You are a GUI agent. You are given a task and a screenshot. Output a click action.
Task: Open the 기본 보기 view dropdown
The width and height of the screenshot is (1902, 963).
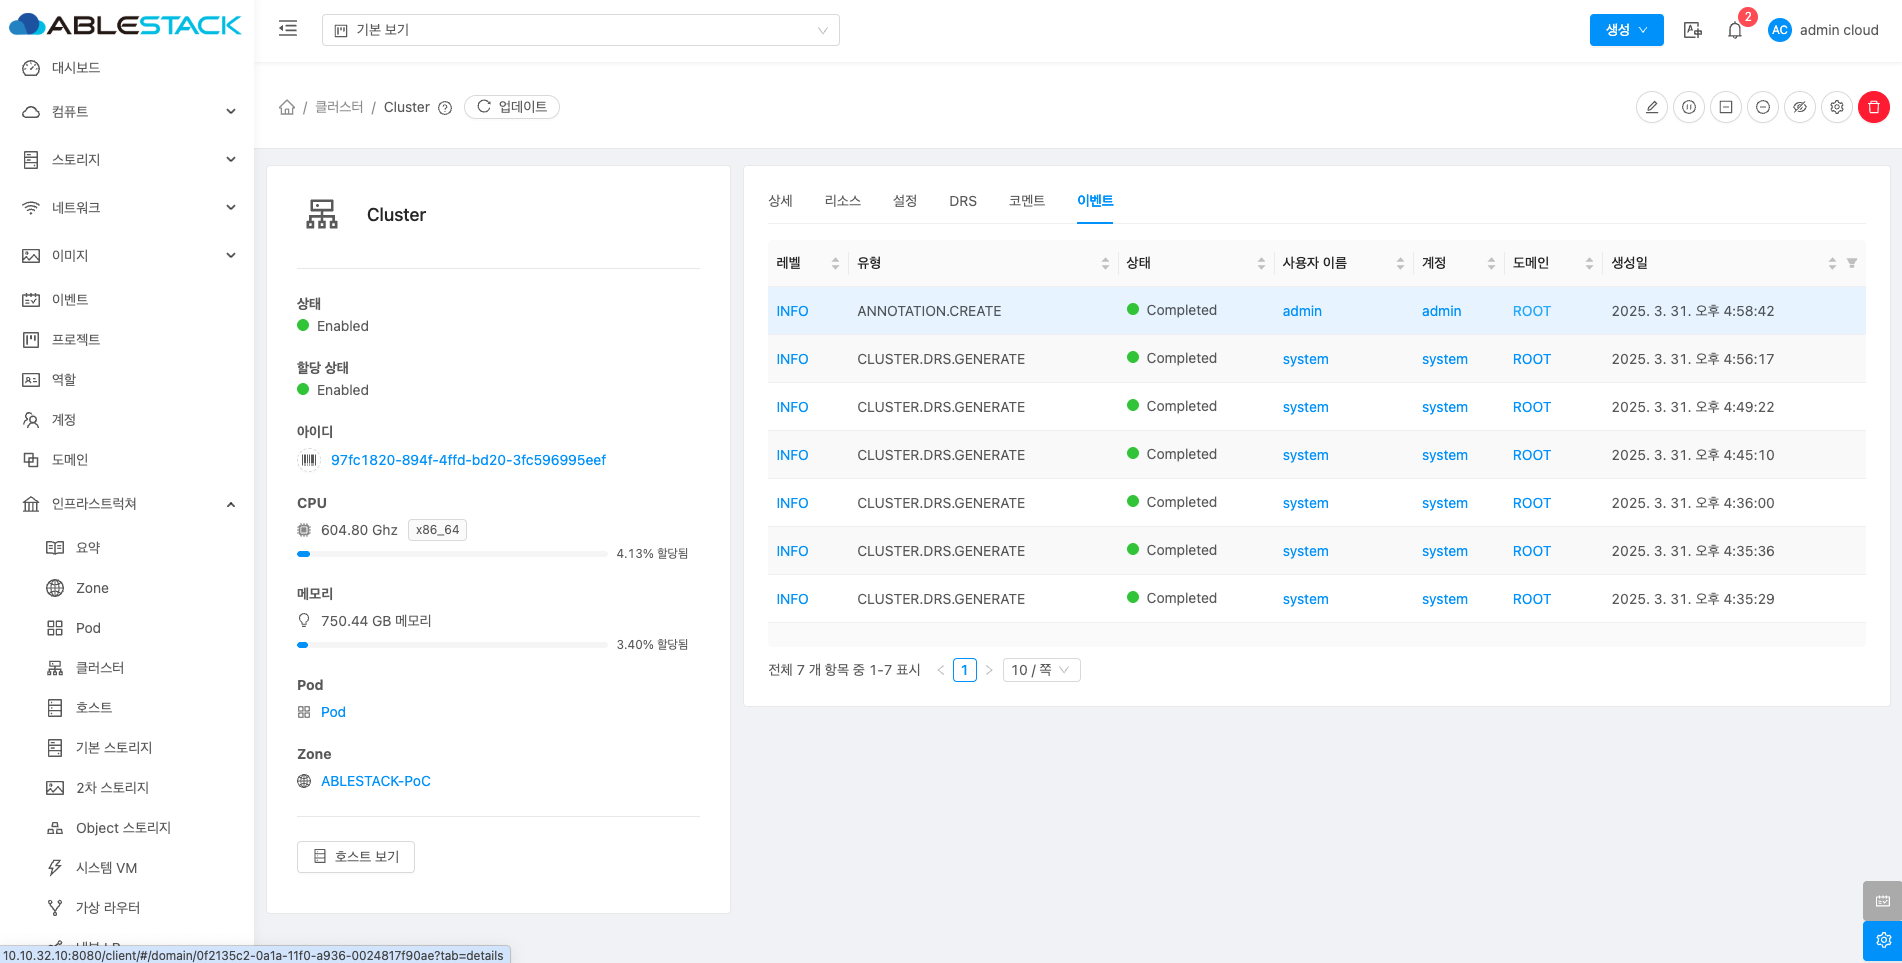(x=580, y=30)
